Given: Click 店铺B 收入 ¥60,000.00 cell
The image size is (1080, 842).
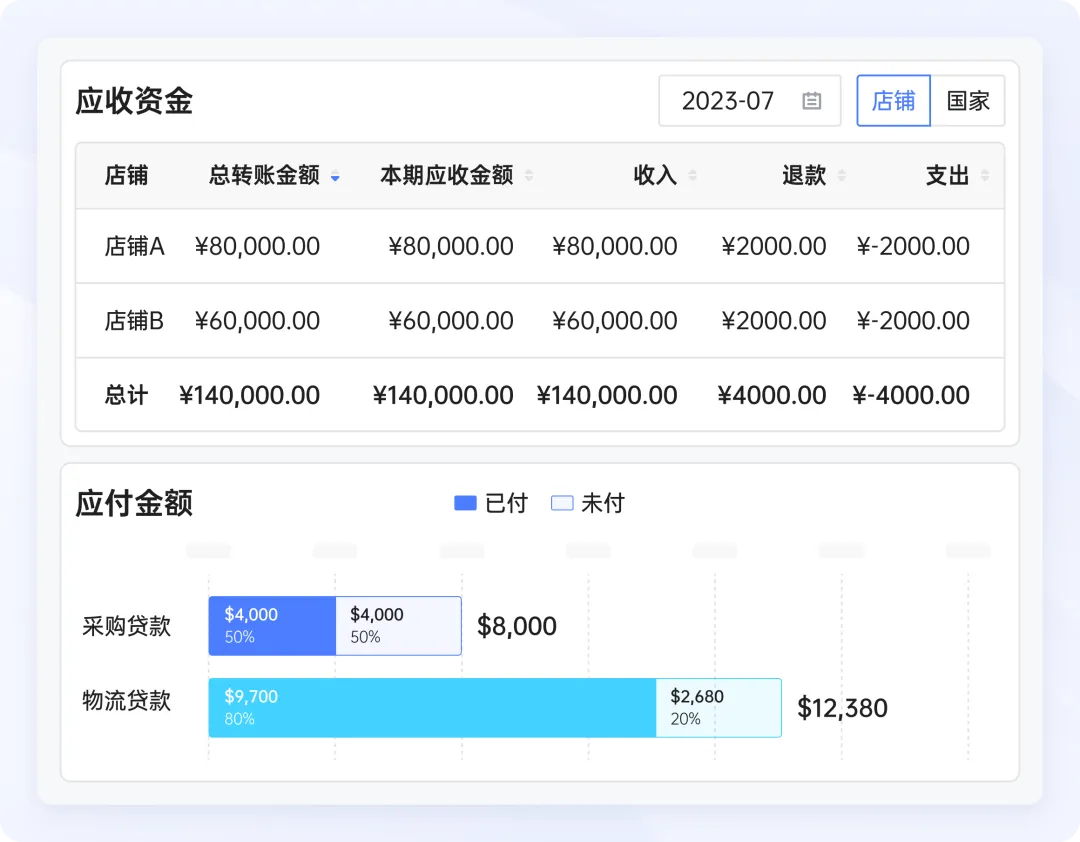Looking at the screenshot, I should (614, 320).
